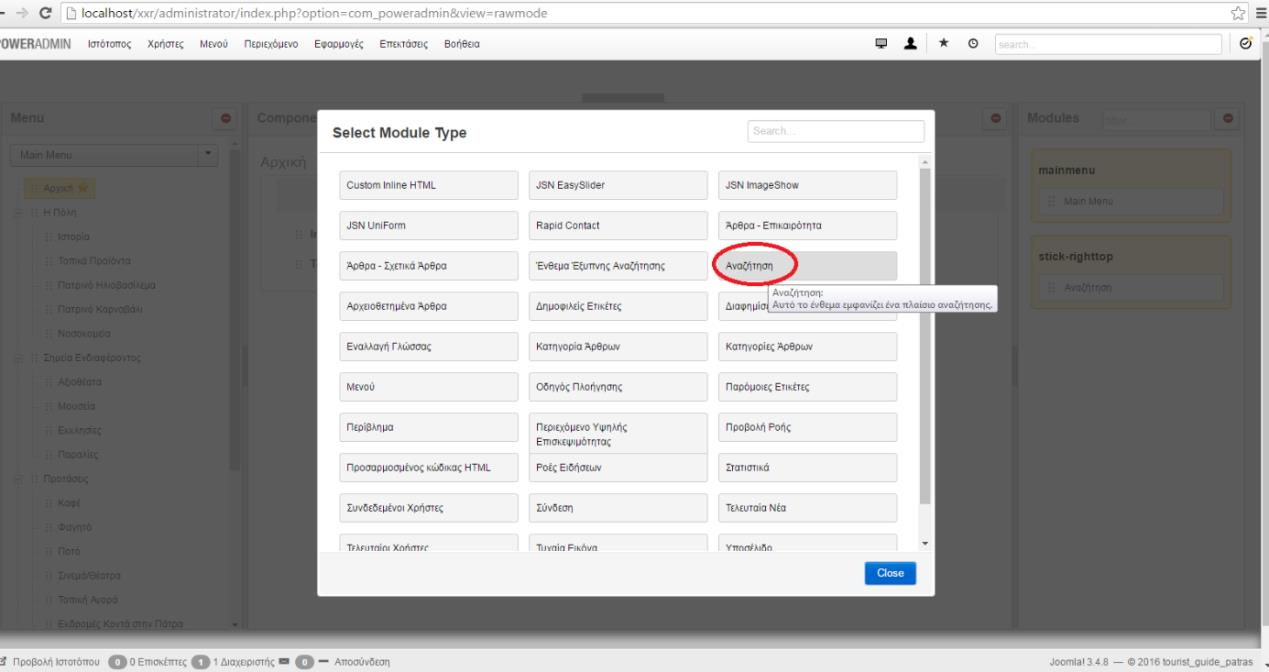Screen dimensions: 1269x672
Task: Click the red button on Modules panel header
Action: [1229, 119]
